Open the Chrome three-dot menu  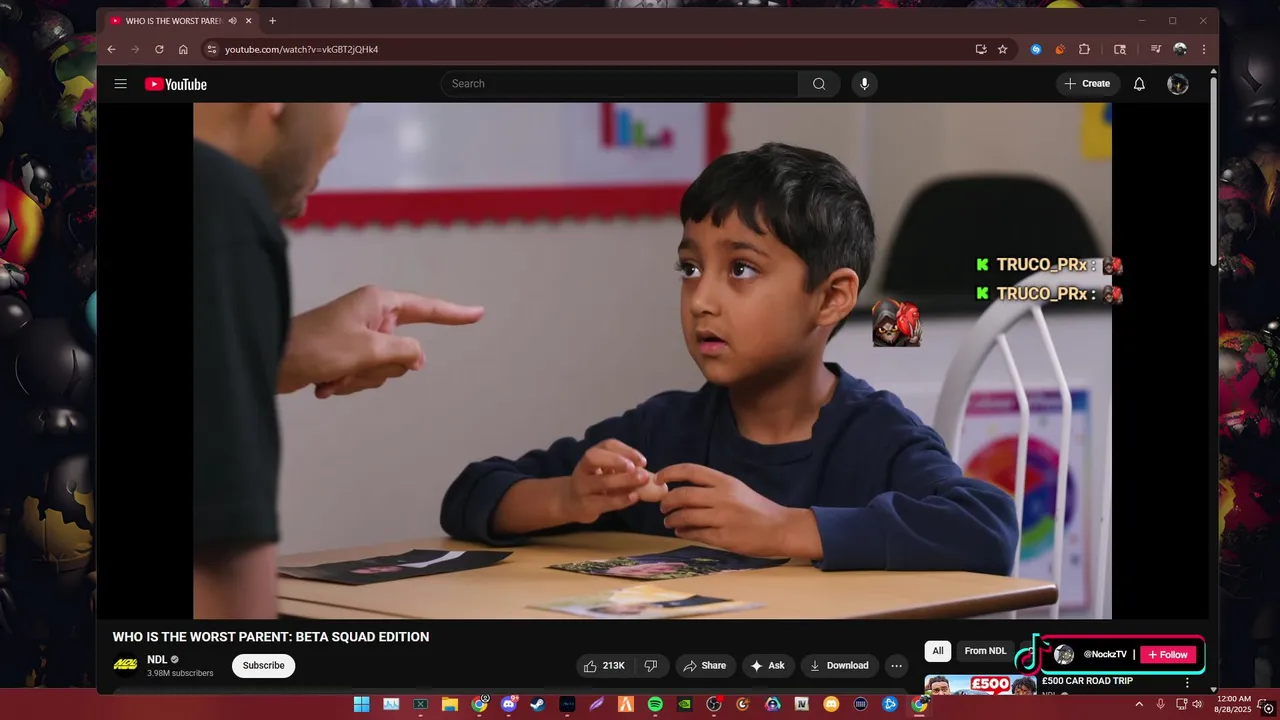(x=1203, y=49)
